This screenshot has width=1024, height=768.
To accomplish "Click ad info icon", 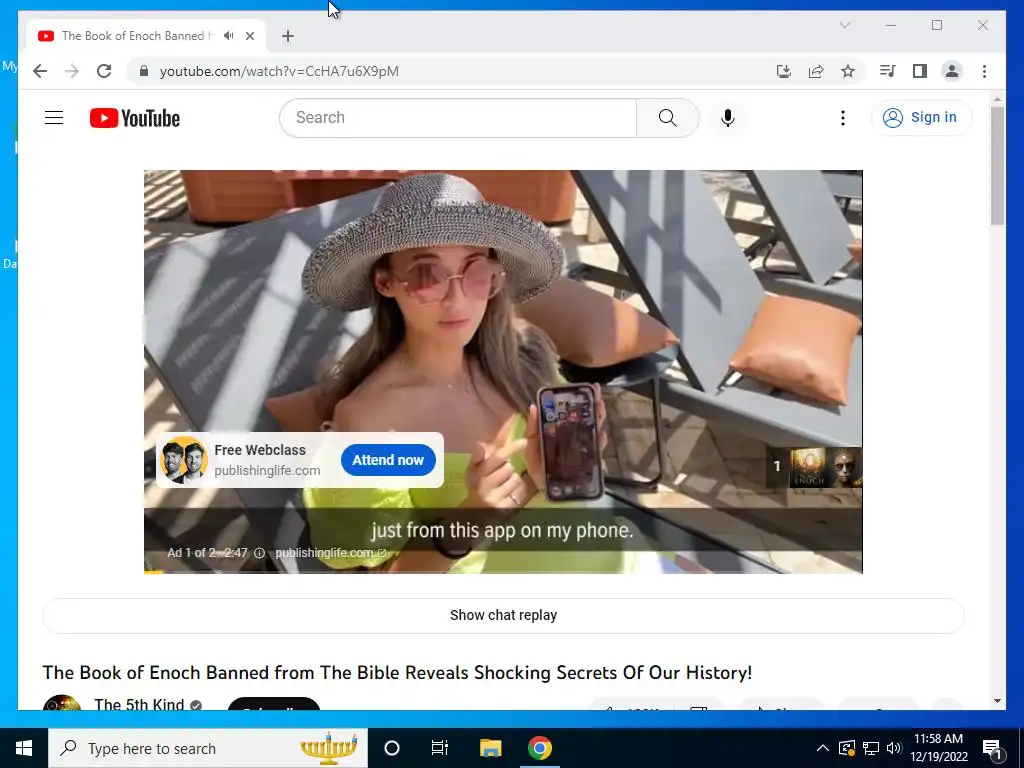I will point(259,553).
